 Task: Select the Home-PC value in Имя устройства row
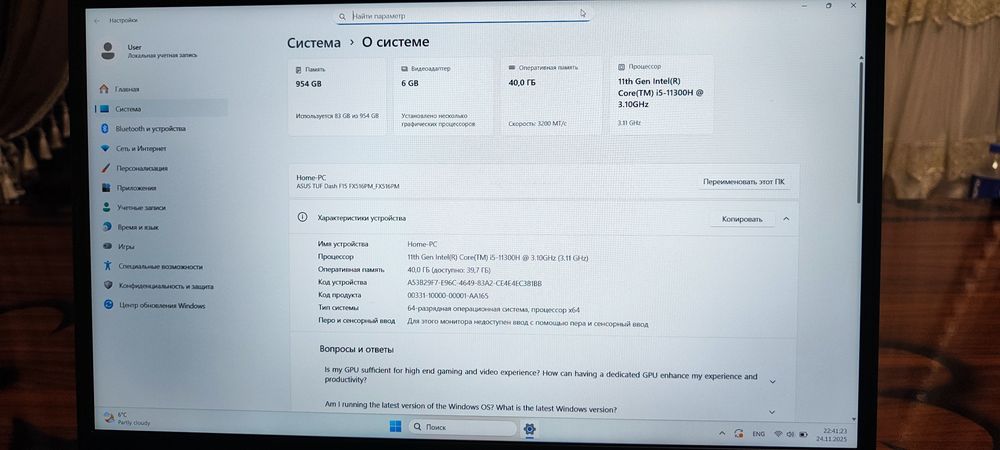[x=422, y=244]
